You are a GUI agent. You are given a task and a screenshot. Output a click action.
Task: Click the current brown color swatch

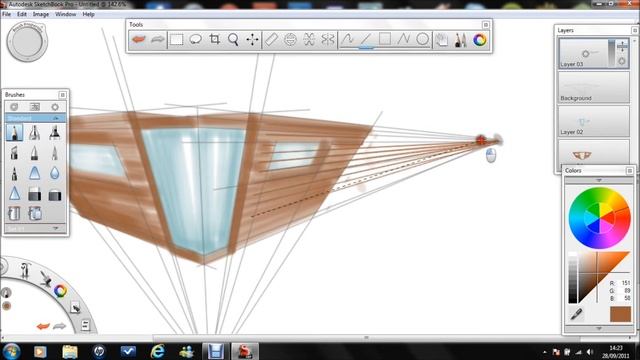[x=620, y=314]
